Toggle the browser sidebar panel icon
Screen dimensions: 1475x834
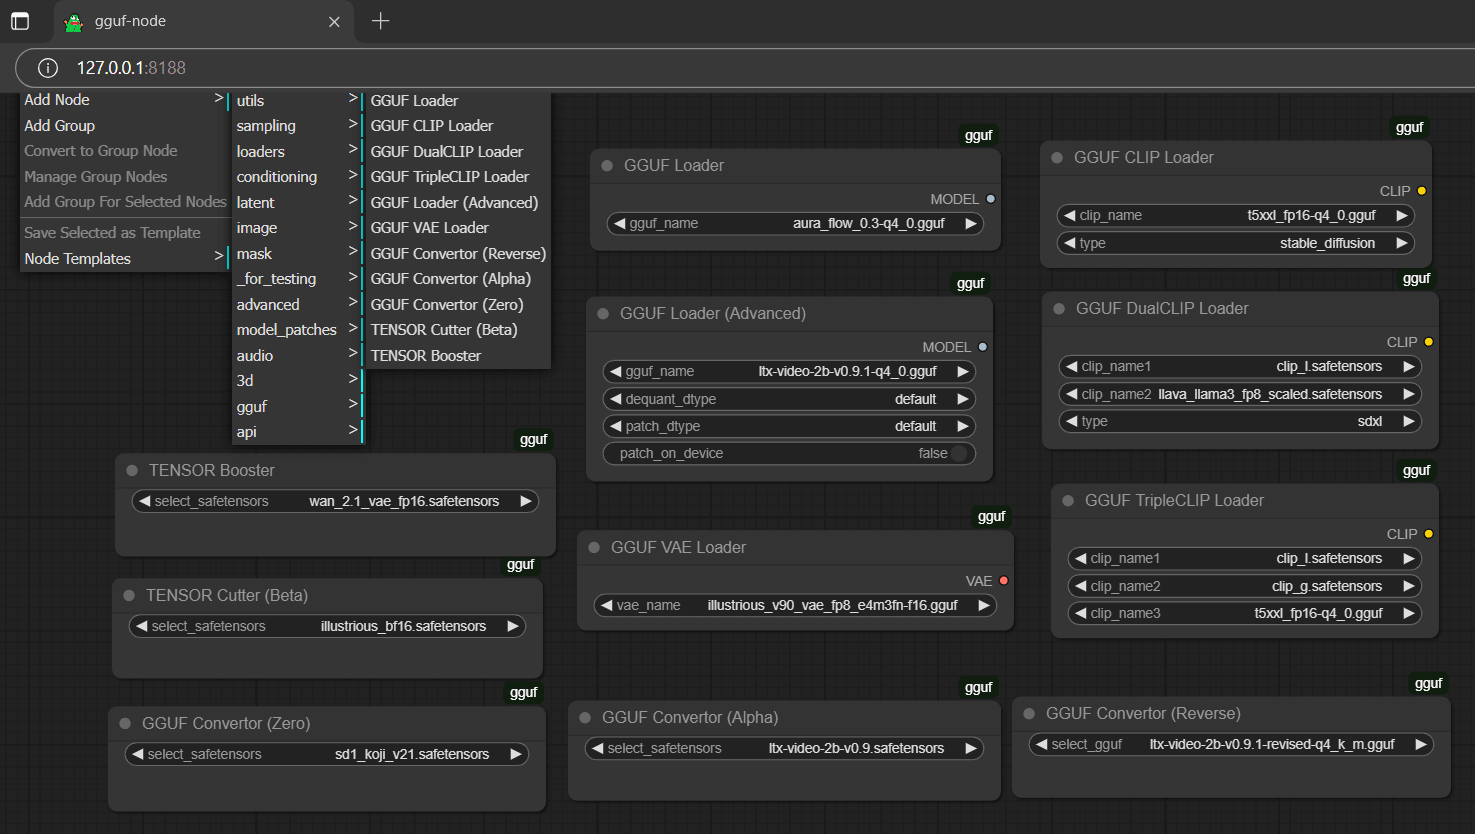[x=19, y=21]
